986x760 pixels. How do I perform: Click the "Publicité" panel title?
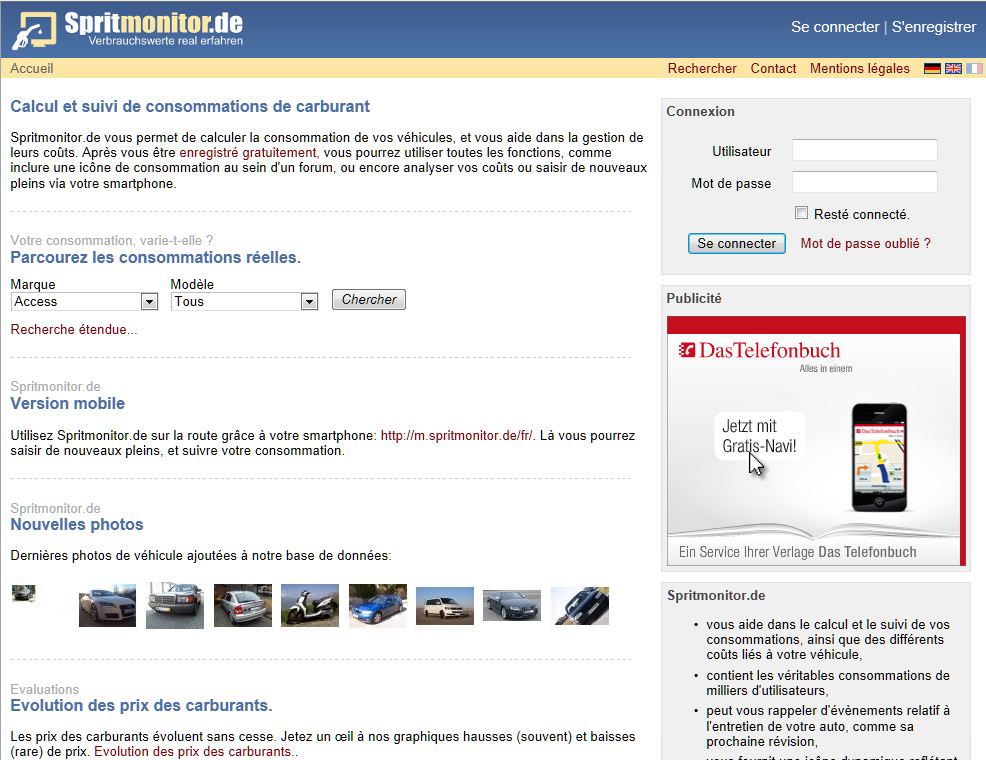pos(694,299)
